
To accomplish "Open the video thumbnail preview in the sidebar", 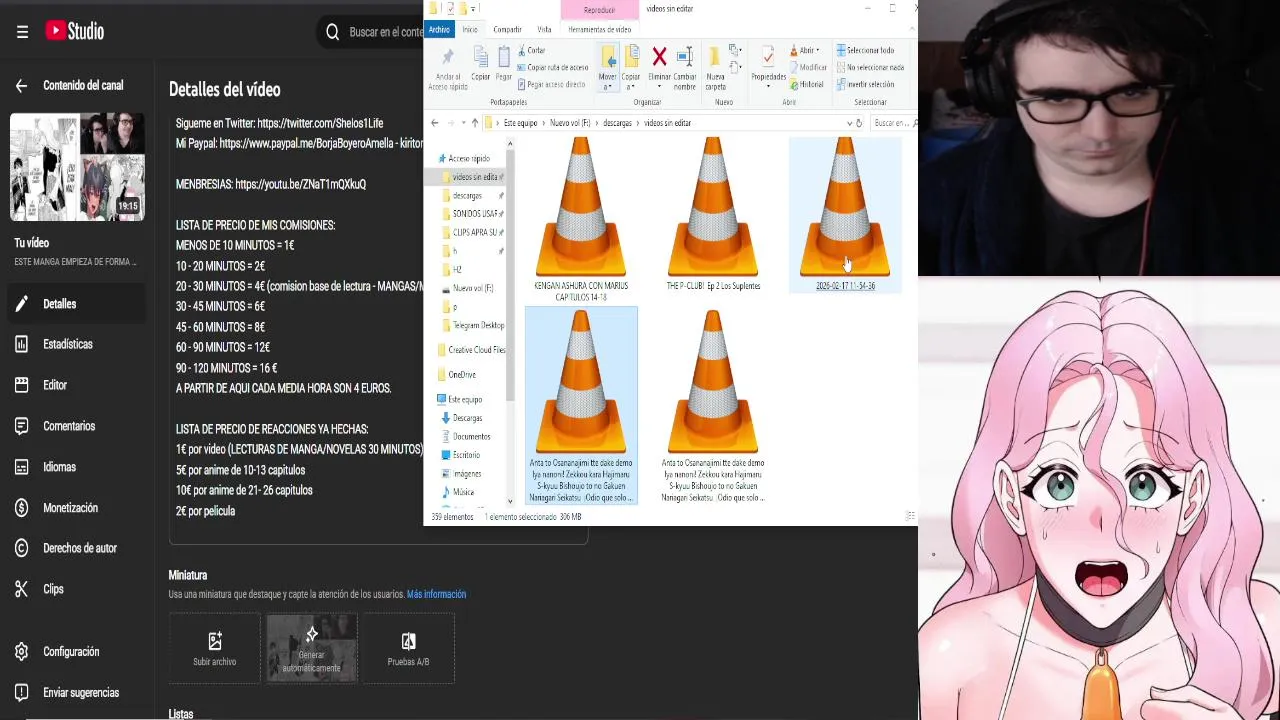I will tap(77, 167).
